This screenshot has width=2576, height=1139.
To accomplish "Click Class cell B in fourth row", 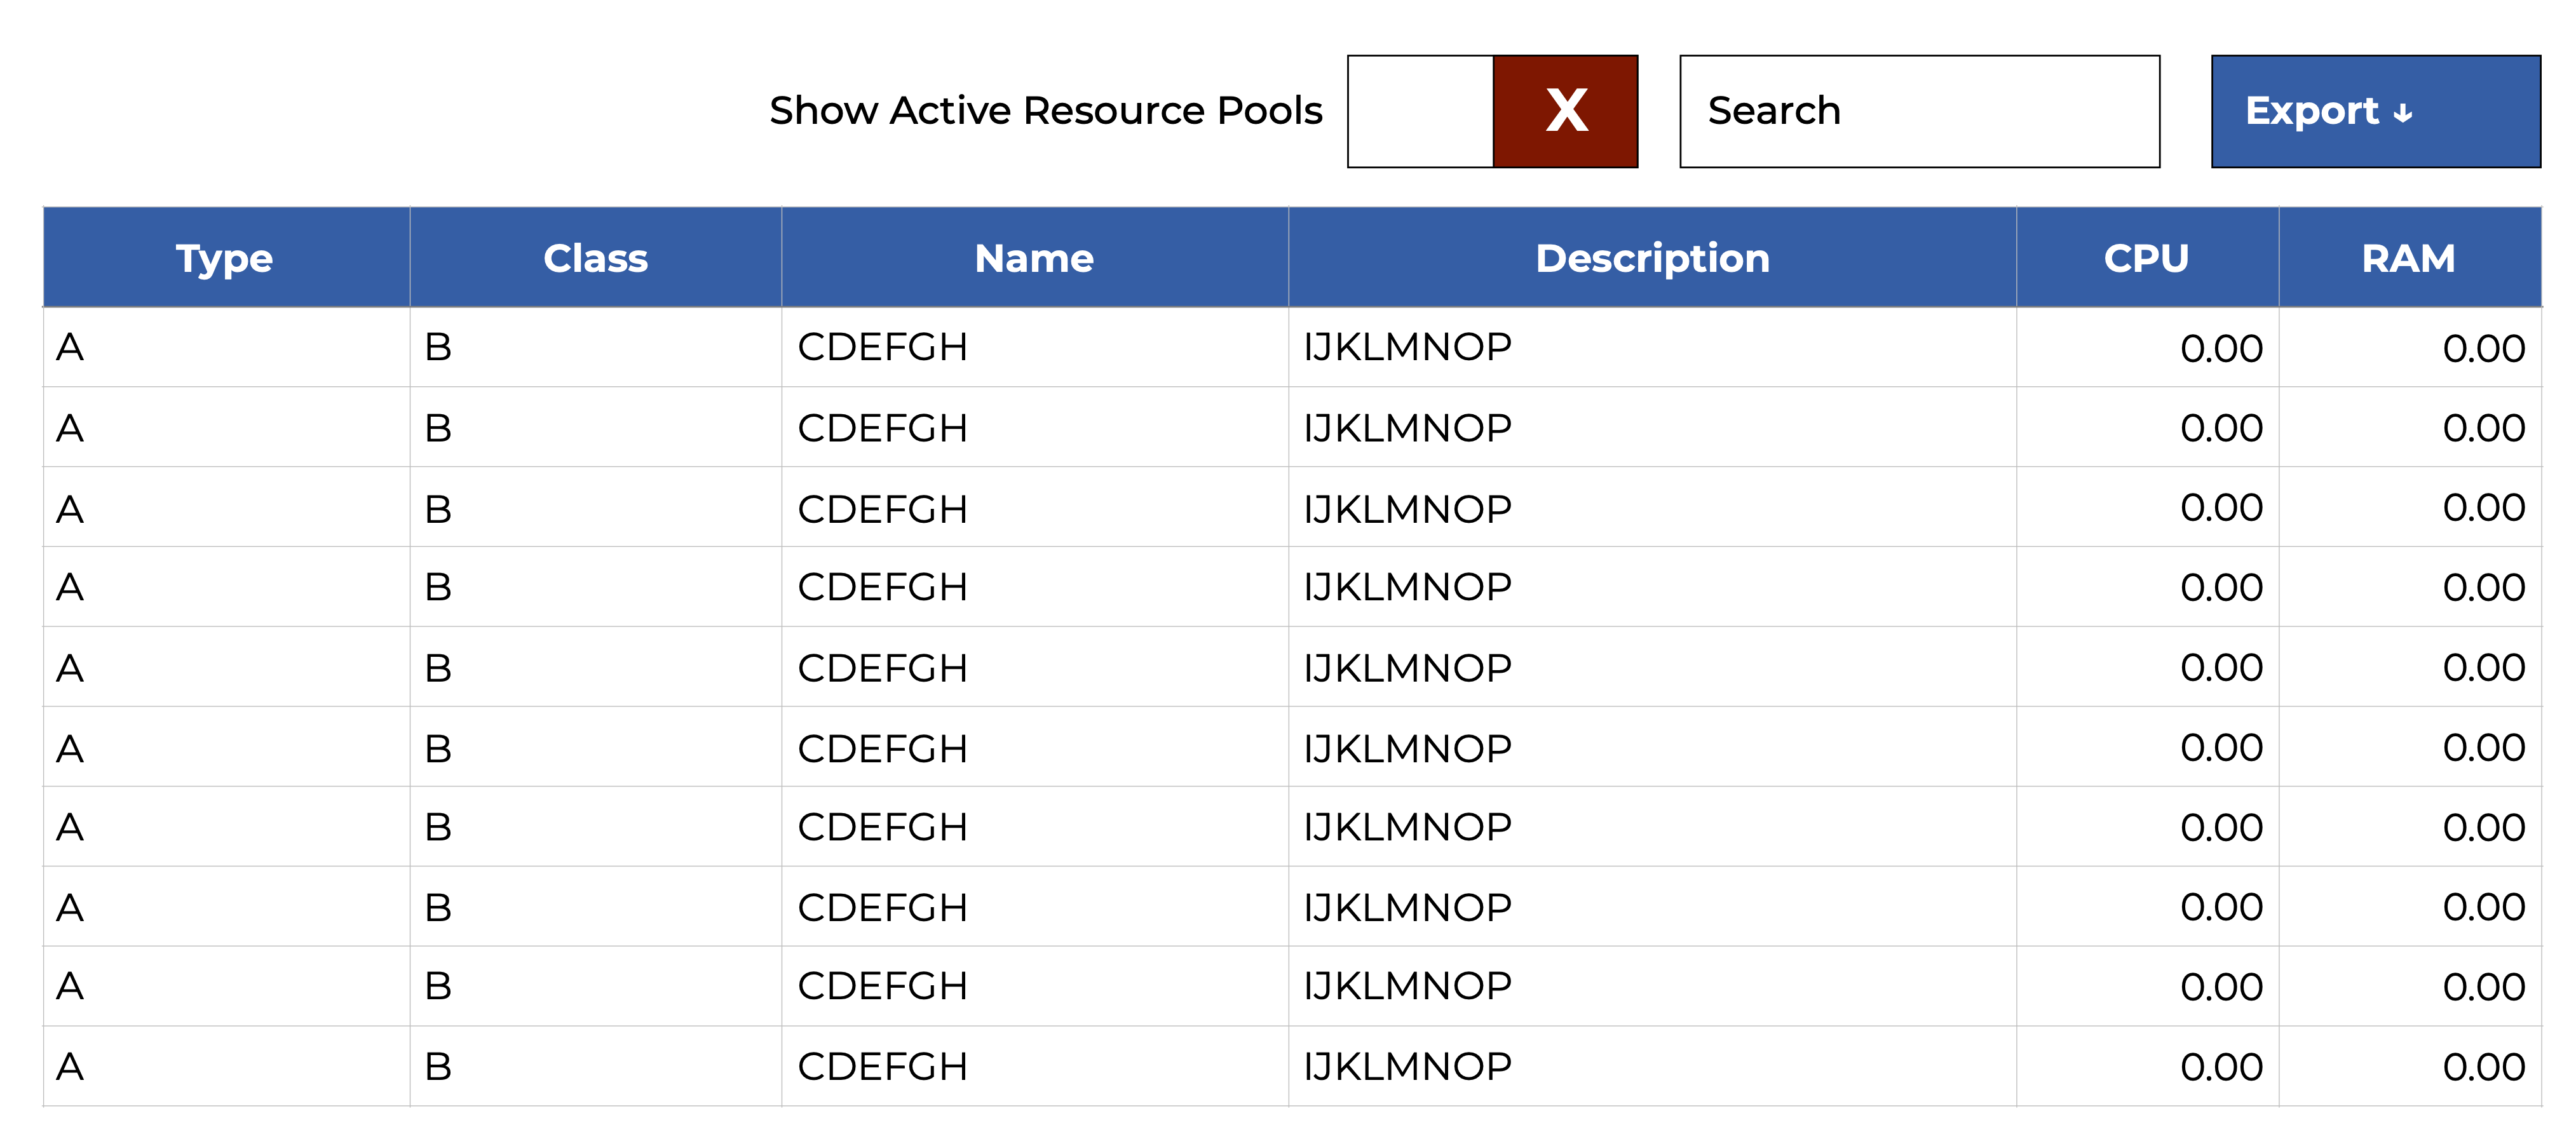I will point(438,587).
